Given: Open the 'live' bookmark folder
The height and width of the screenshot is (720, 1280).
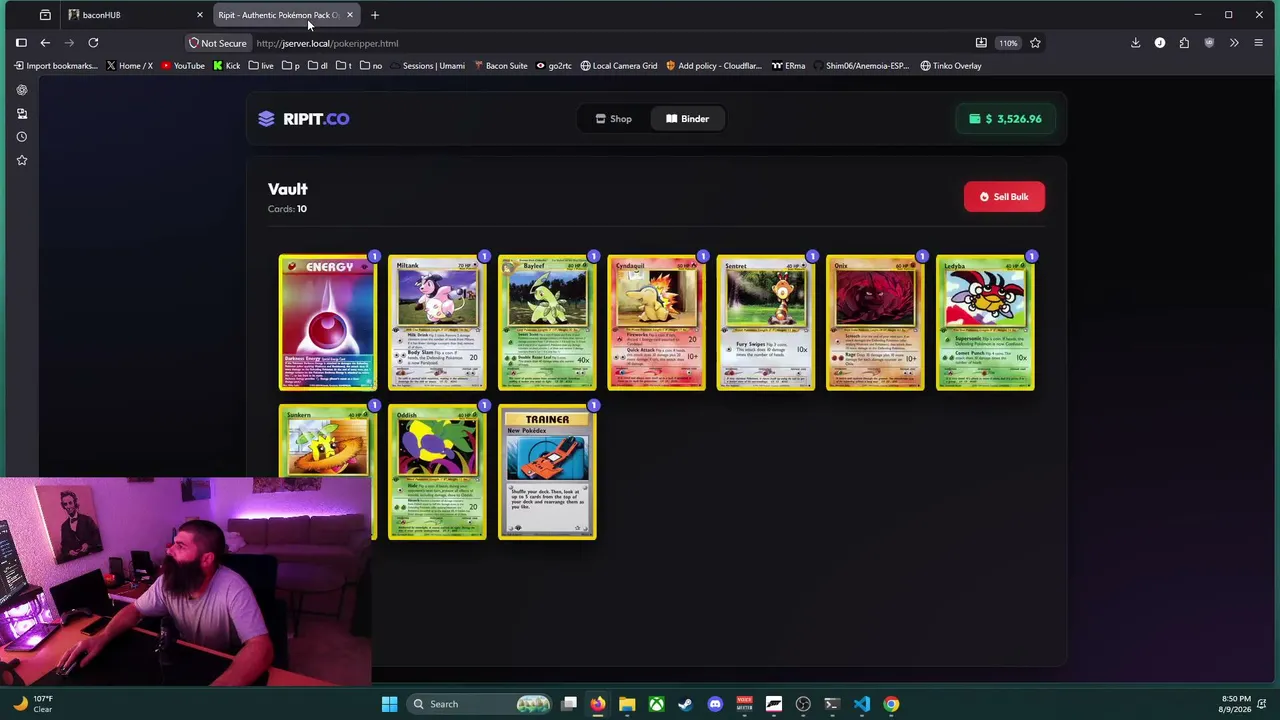Looking at the screenshot, I should (x=261, y=66).
